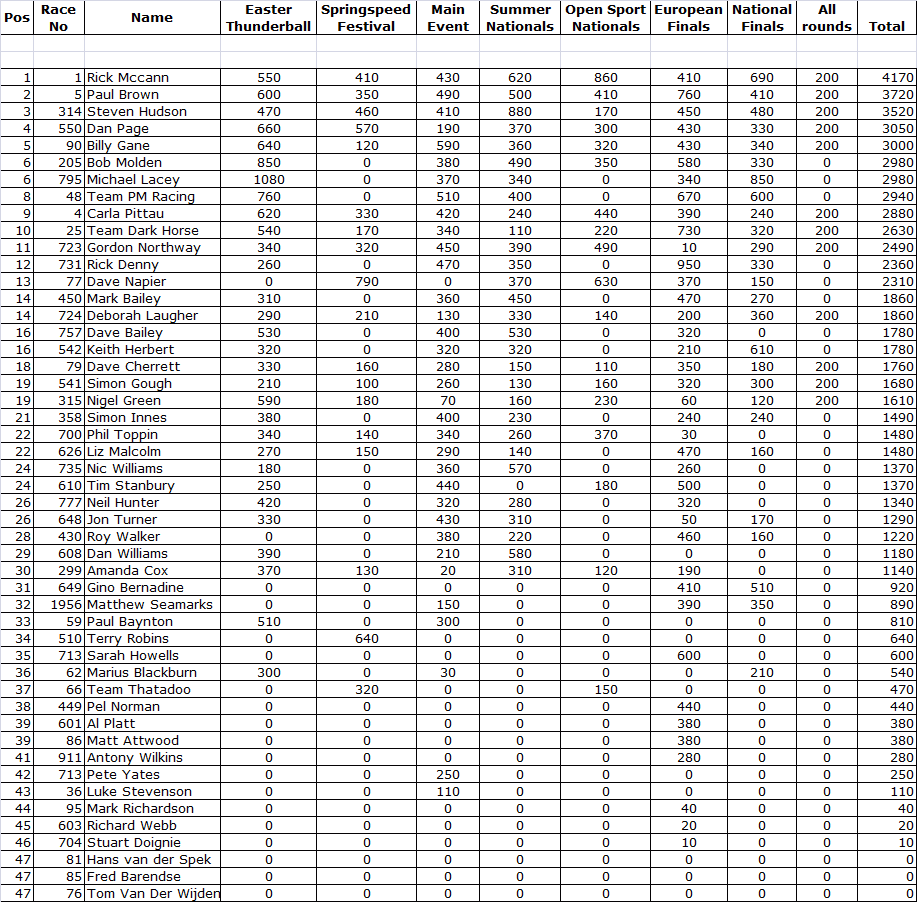The height and width of the screenshot is (902, 917).
Task: Click Michael Lacey's 1080 Easter Thunderball score
Action: pyautogui.click(x=268, y=179)
